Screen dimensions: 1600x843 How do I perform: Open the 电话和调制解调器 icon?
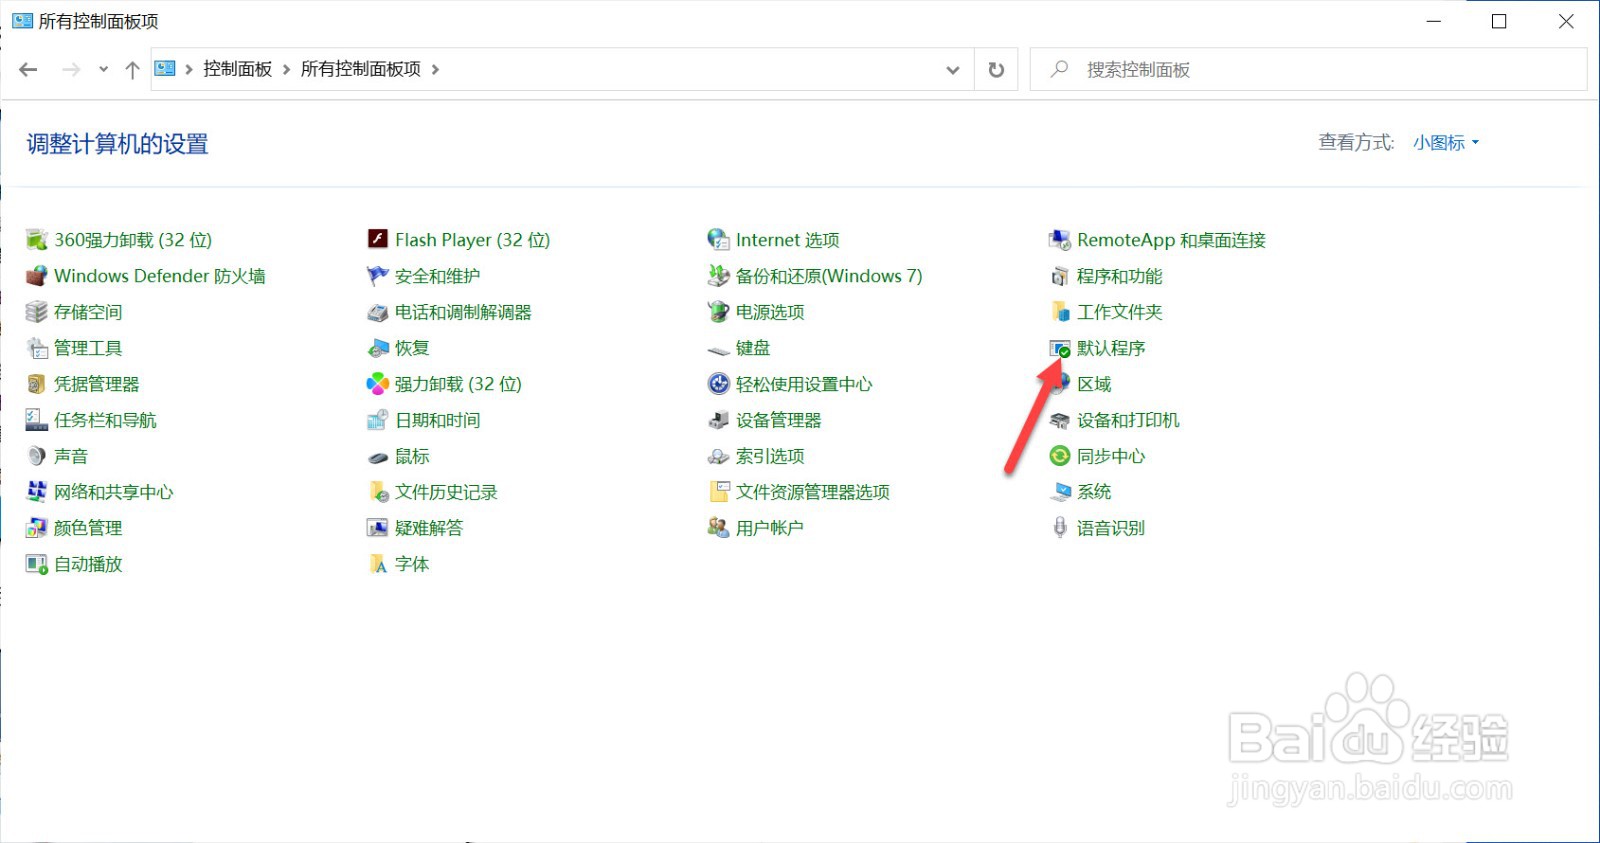pos(378,312)
